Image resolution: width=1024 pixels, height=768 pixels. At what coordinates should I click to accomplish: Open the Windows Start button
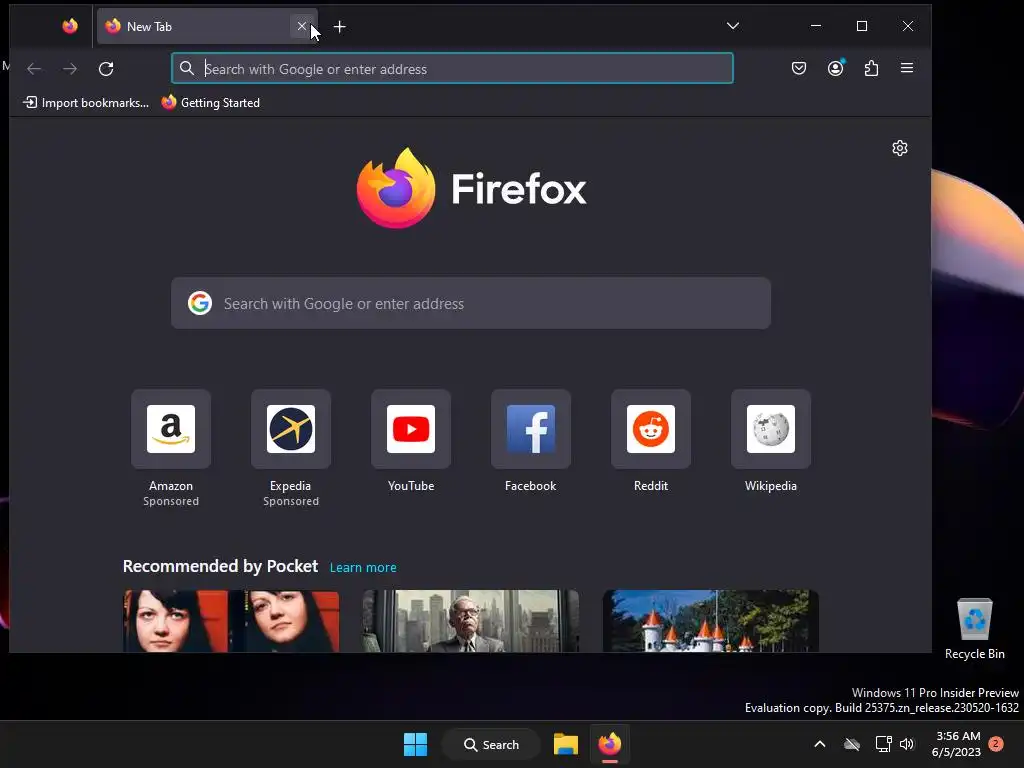click(x=415, y=744)
